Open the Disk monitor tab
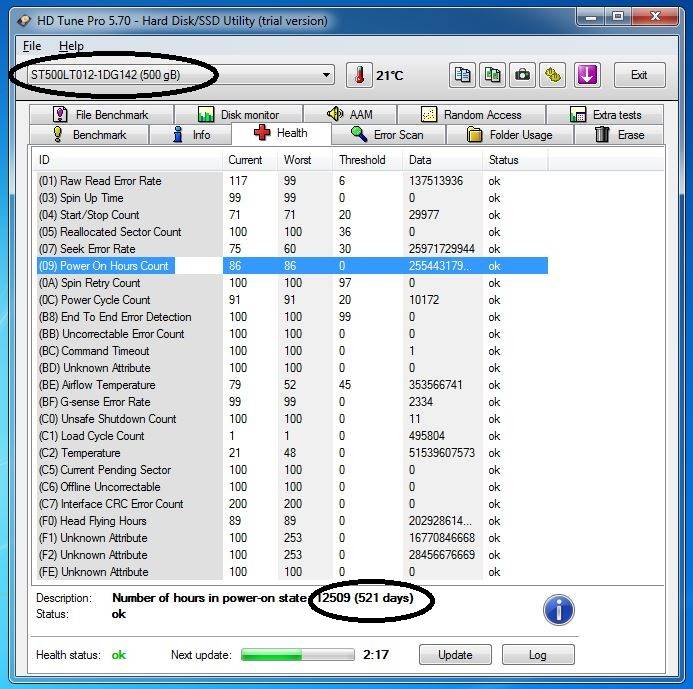Screen dimensions: 693x689 (x=239, y=114)
